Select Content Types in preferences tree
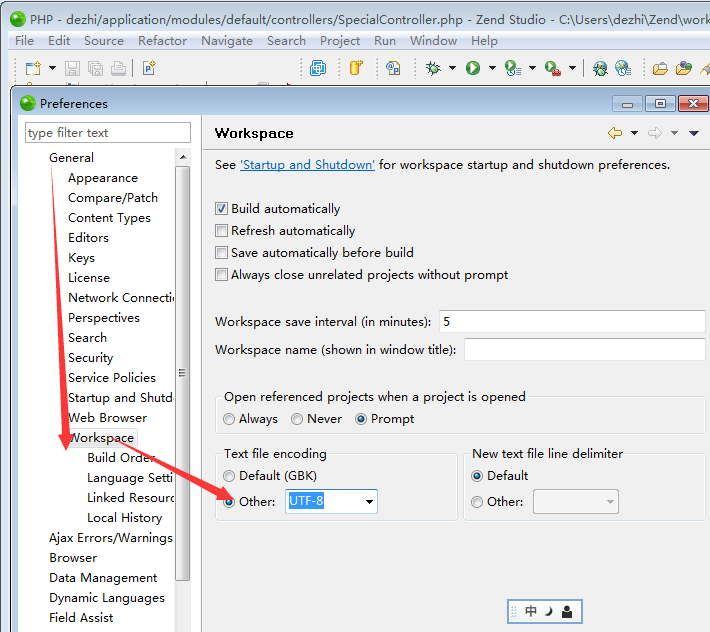The height and width of the screenshot is (632, 710). 109,218
